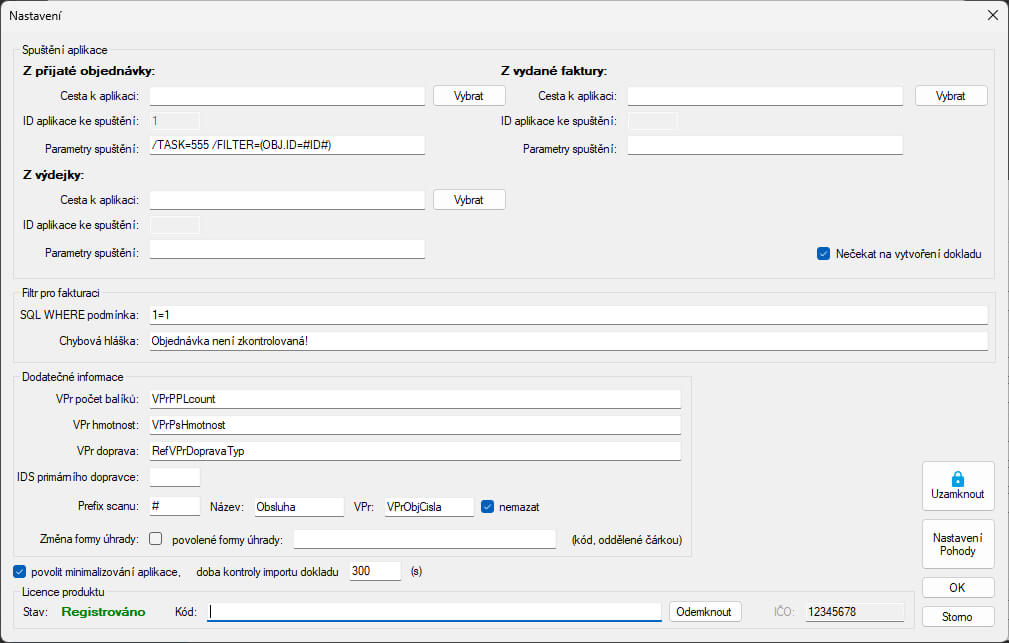Click into the Chybová hláška text field
Image resolution: width=1009 pixels, height=643 pixels.
[567, 341]
